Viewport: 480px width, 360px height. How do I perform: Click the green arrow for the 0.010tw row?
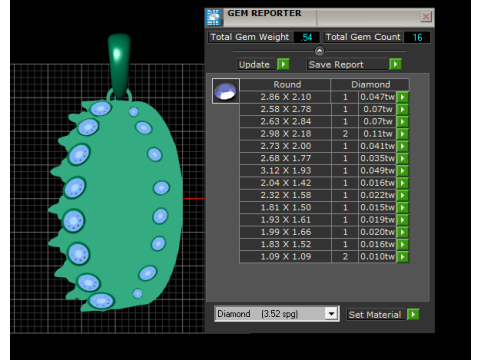[403, 257]
